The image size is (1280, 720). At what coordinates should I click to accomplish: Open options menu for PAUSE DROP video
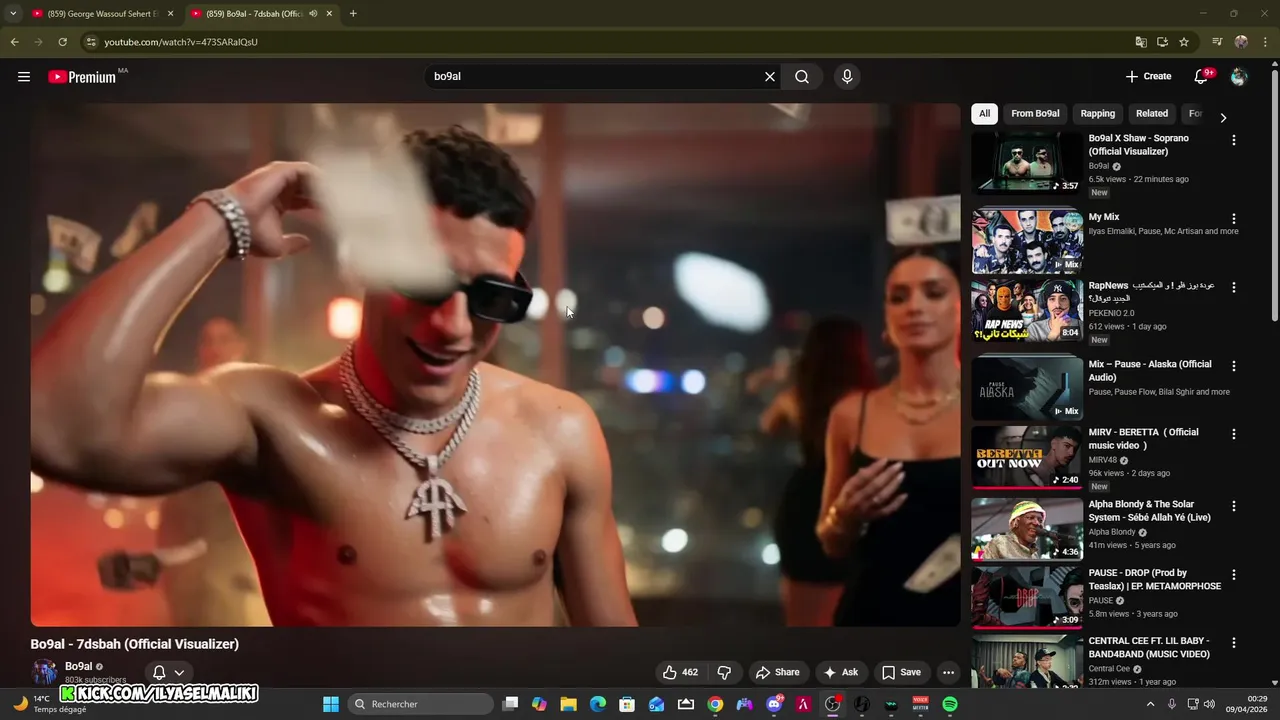(1233, 575)
